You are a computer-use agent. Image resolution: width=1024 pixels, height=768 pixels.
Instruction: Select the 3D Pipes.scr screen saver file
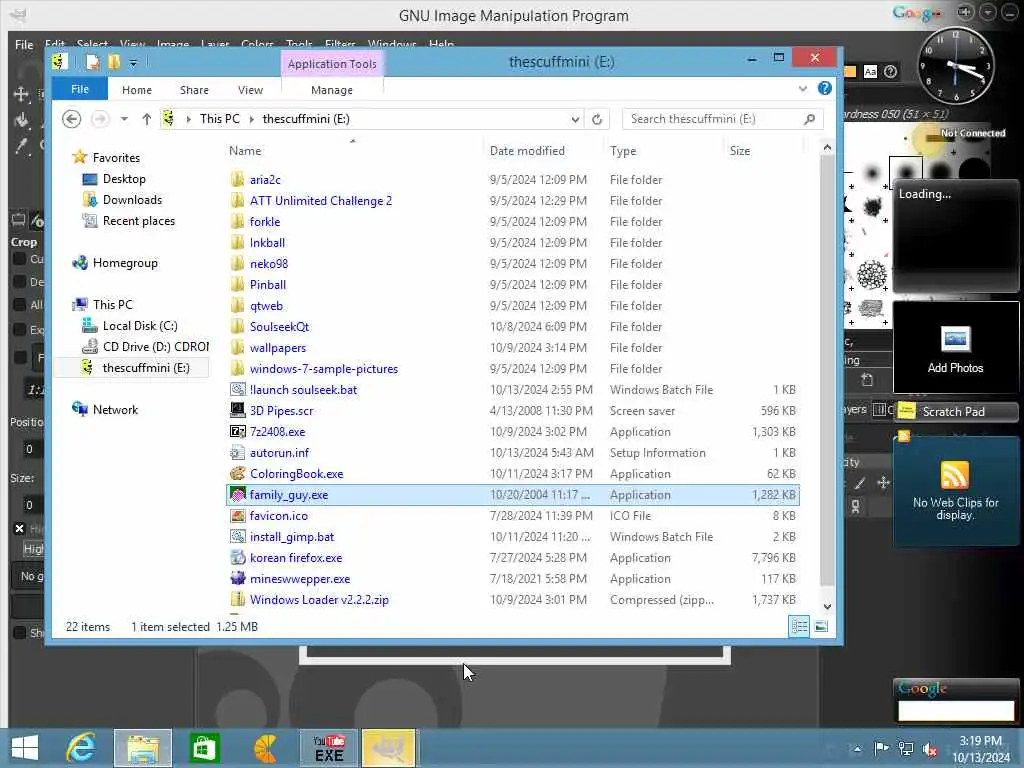(x=281, y=411)
